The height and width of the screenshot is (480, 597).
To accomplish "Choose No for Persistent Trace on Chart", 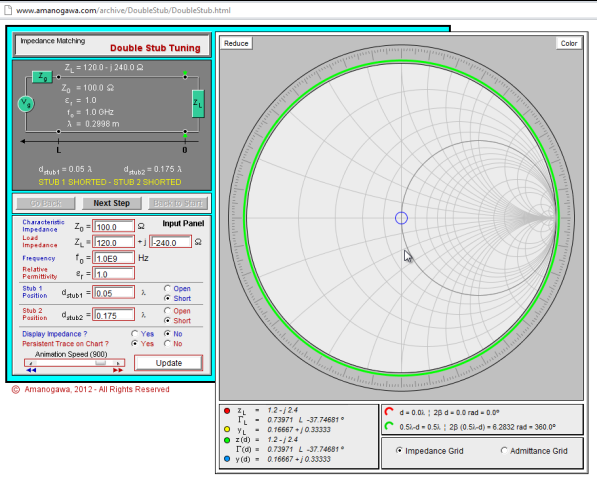I will click(167, 343).
